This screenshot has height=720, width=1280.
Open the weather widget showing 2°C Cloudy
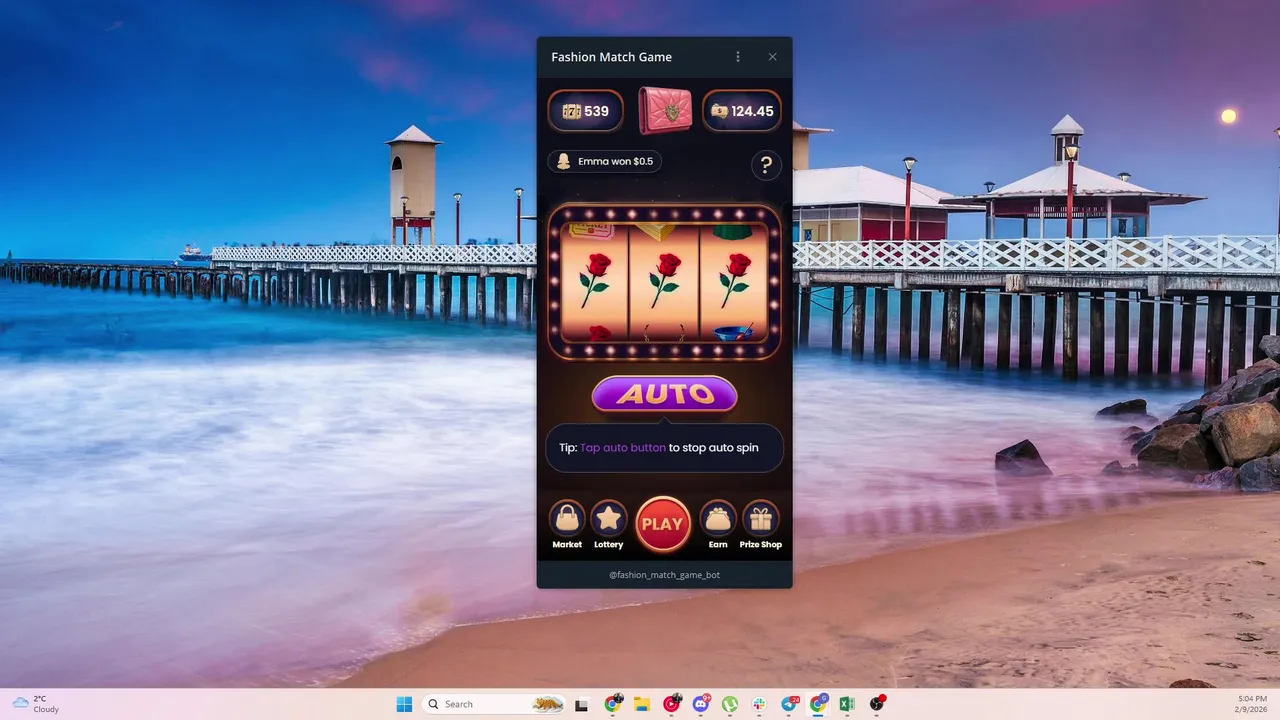pyautogui.click(x=36, y=704)
